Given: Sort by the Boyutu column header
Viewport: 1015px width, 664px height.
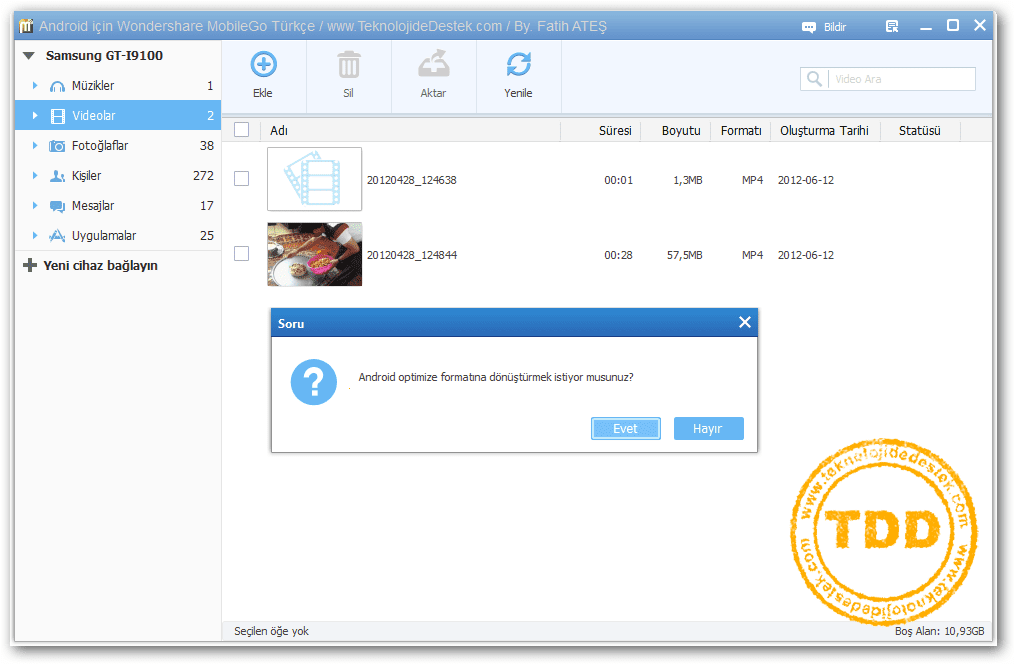Looking at the screenshot, I should (x=676, y=131).
